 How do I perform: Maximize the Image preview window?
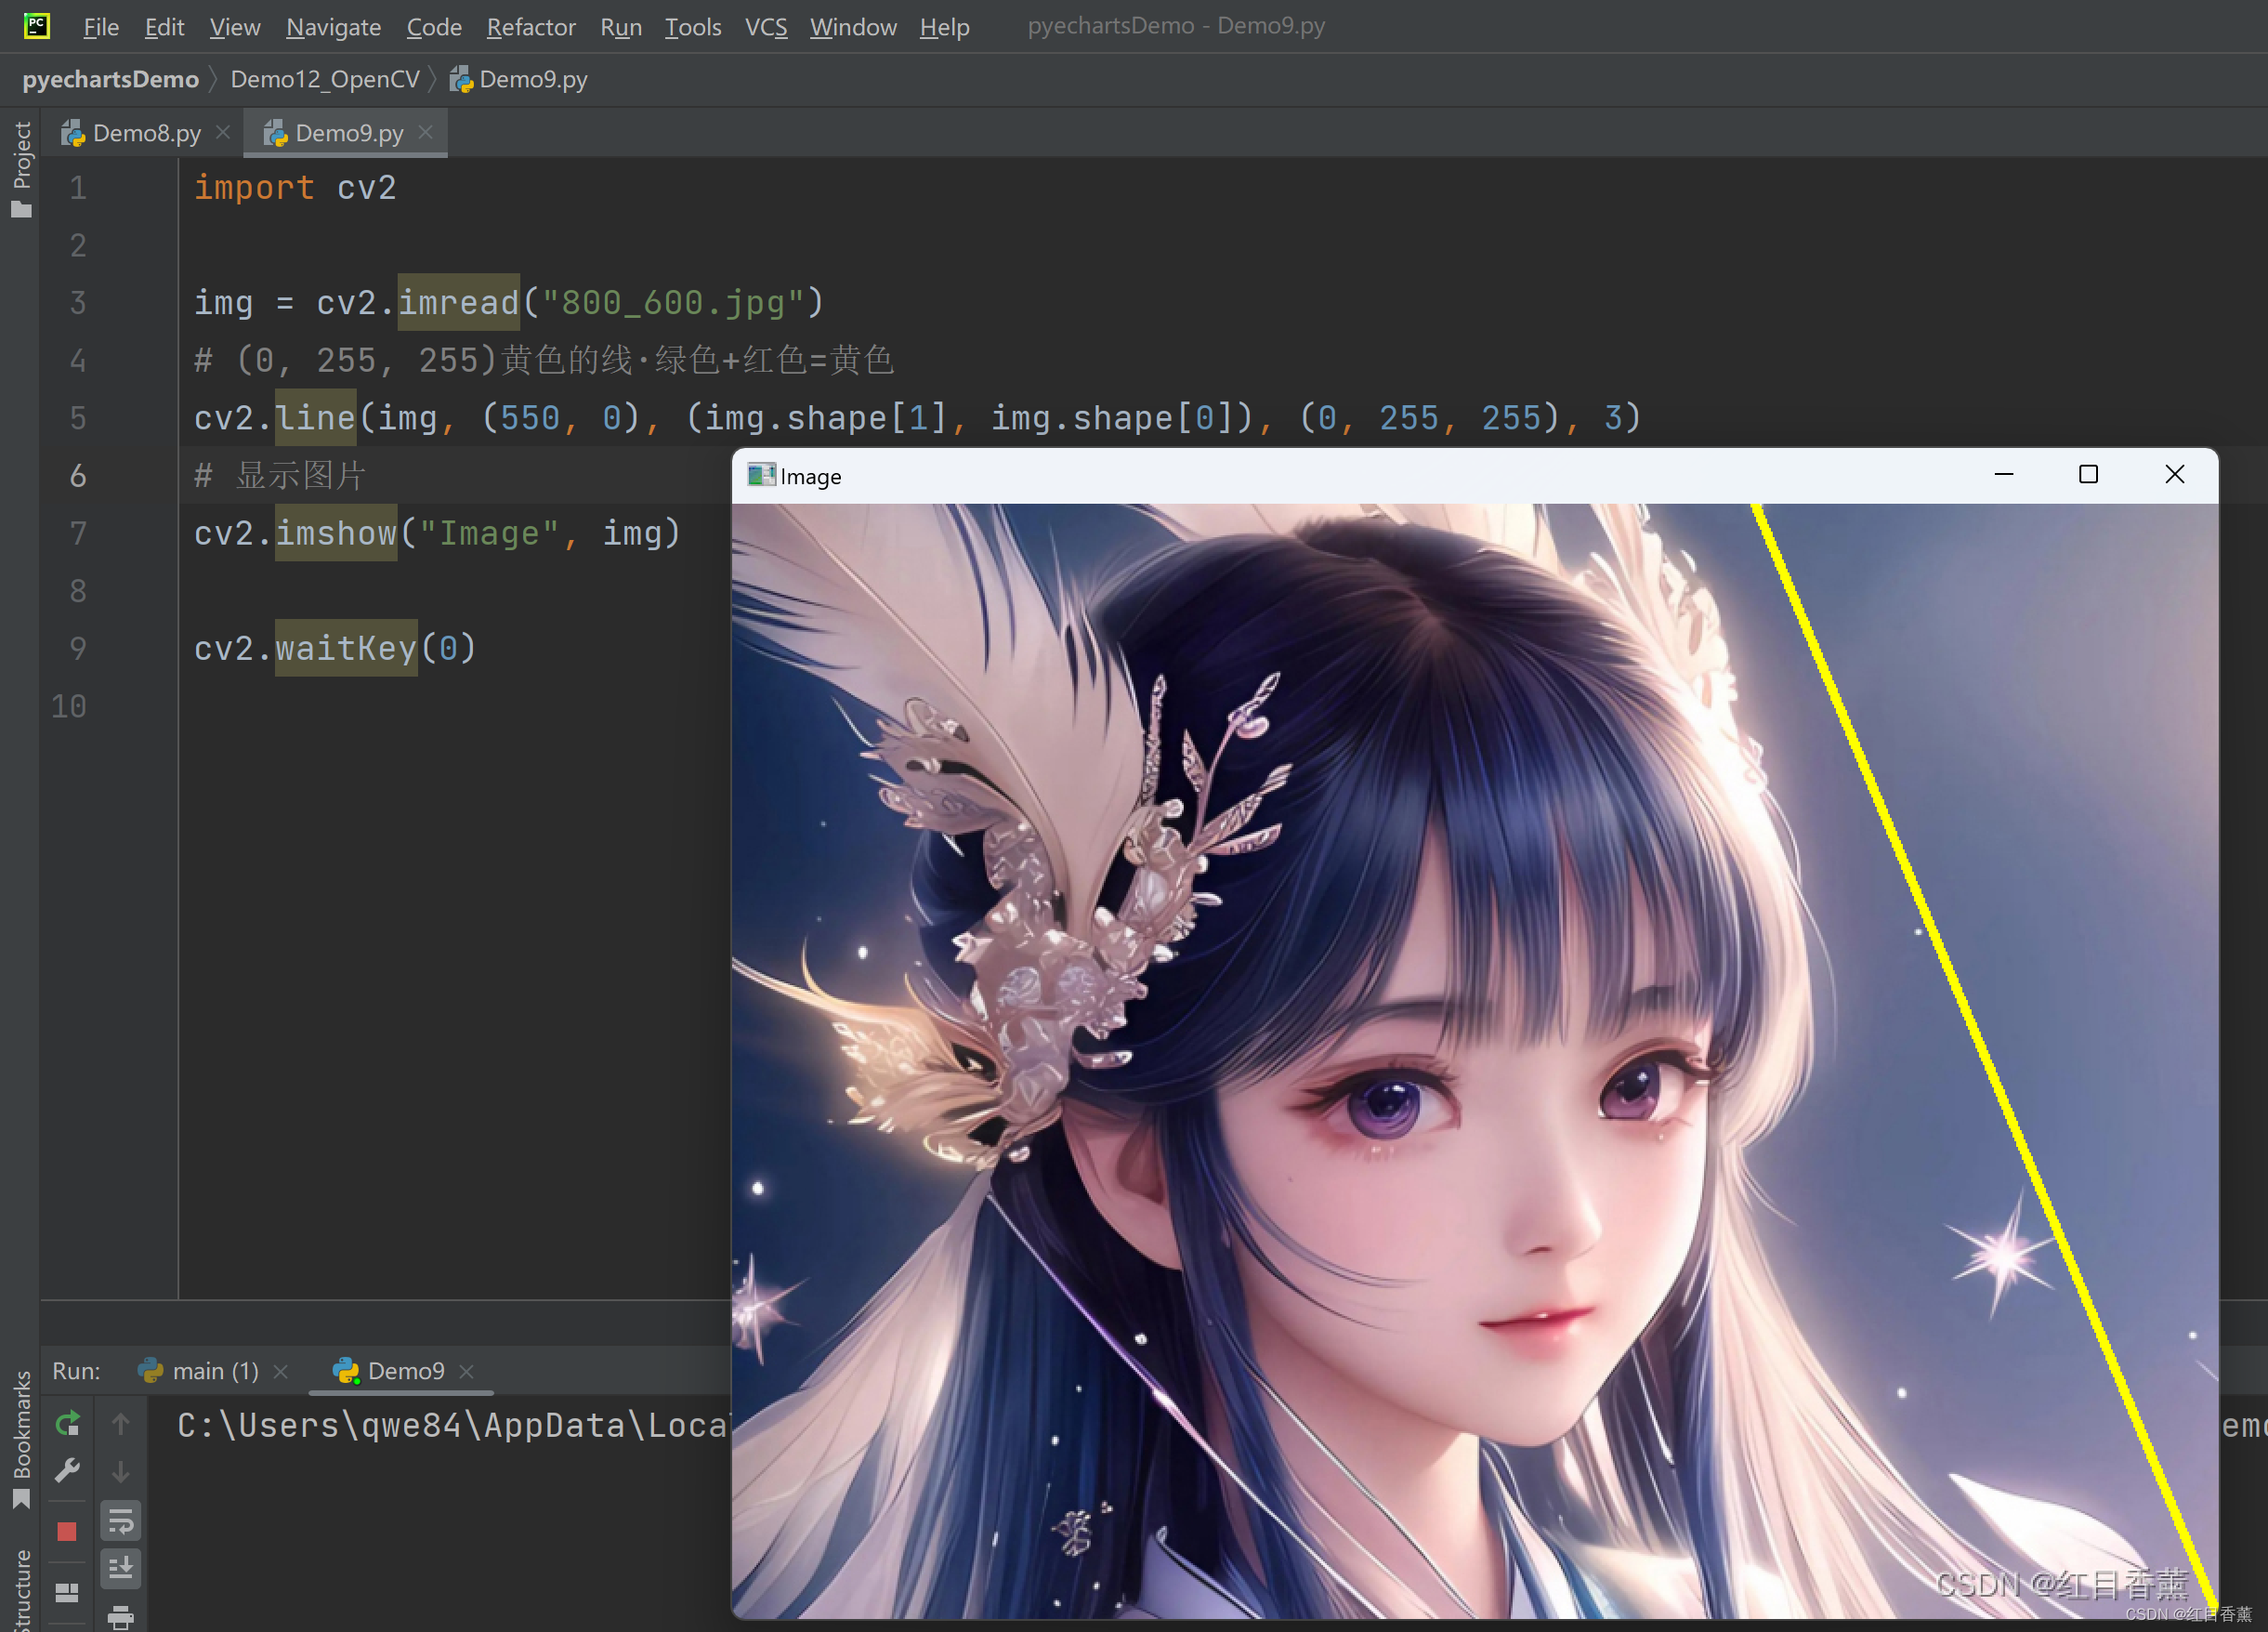(x=2088, y=475)
